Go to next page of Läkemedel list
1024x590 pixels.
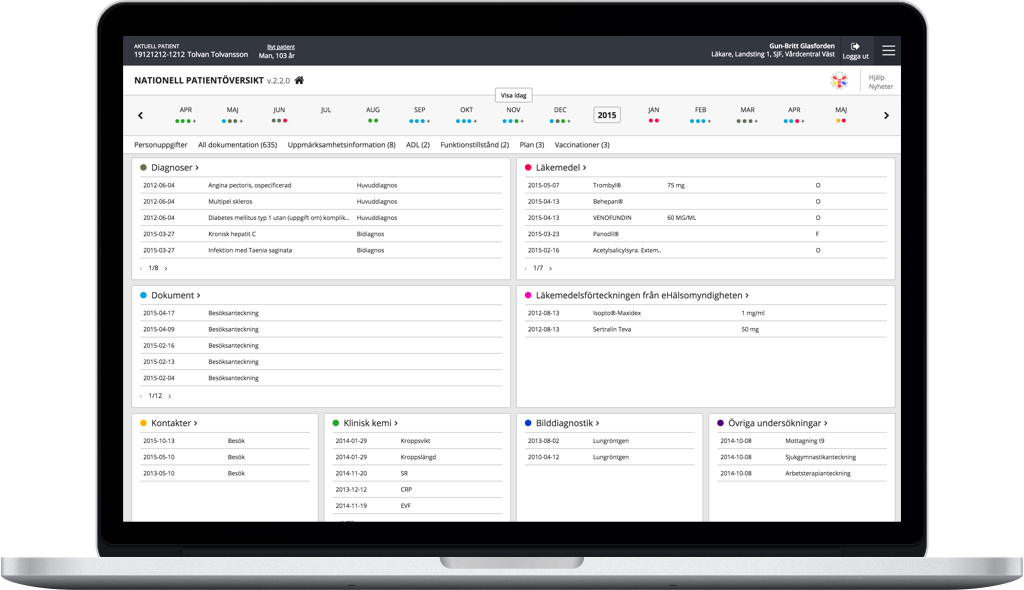pyautogui.click(x=550, y=268)
